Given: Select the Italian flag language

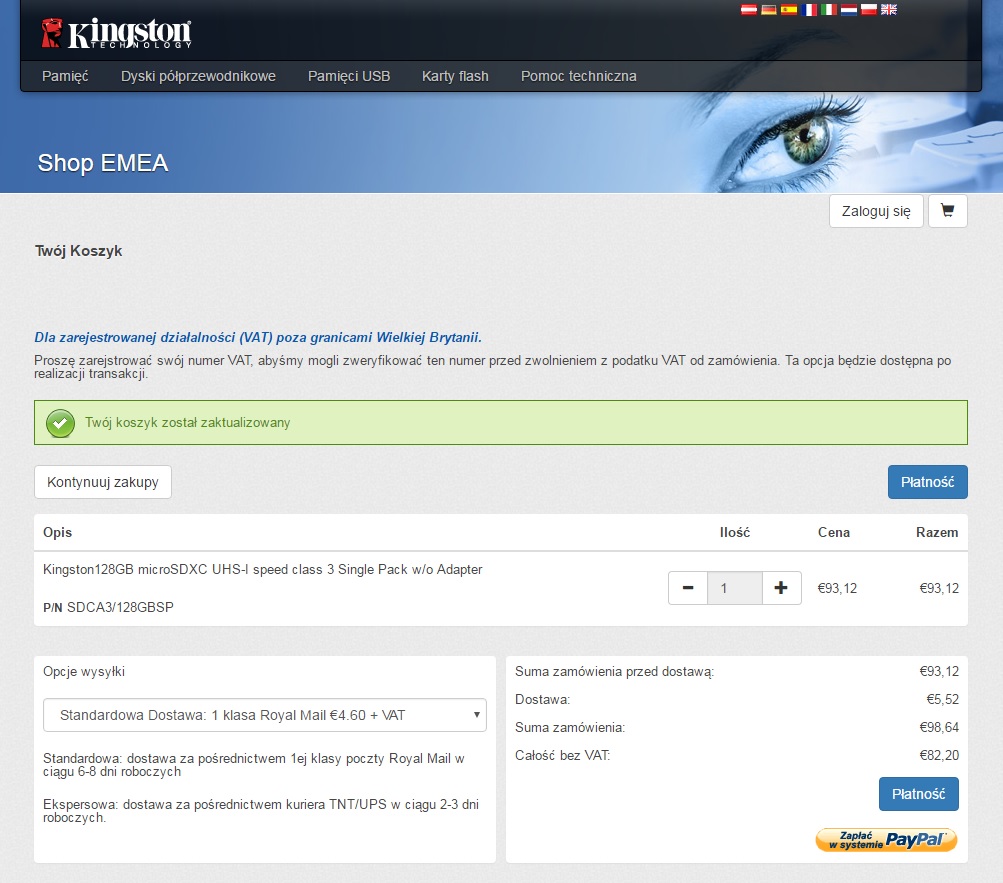Looking at the screenshot, I should pyautogui.click(x=829, y=10).
